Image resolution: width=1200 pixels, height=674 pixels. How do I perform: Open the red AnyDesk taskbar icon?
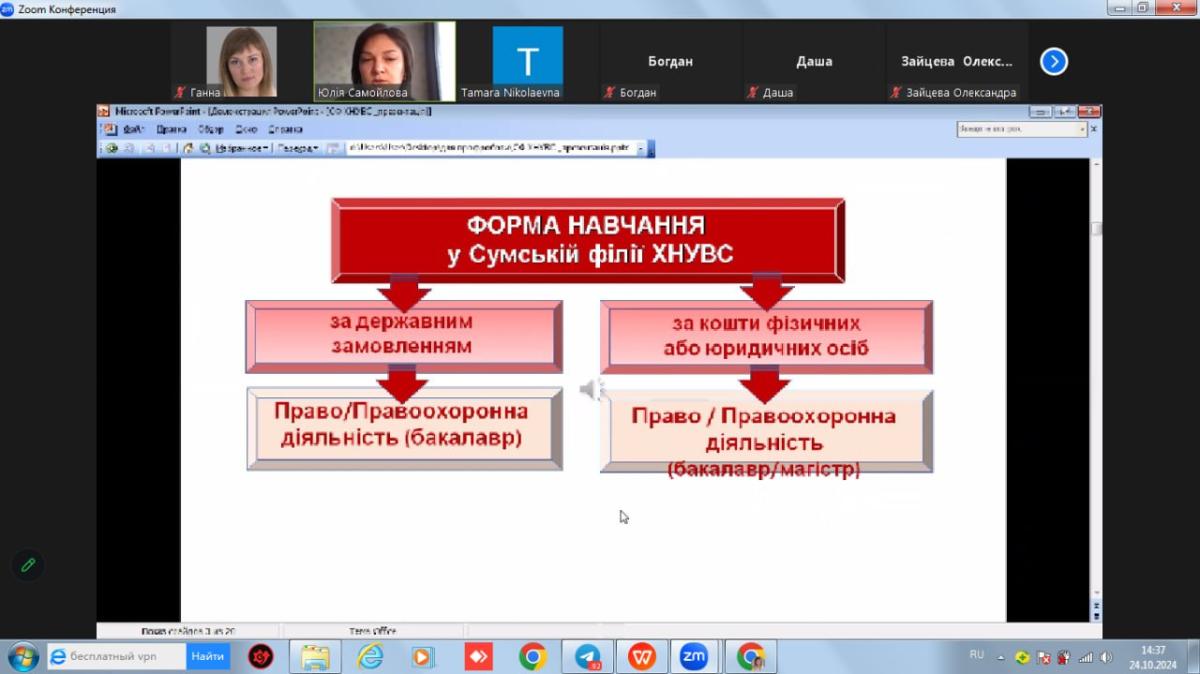[478, 657]
